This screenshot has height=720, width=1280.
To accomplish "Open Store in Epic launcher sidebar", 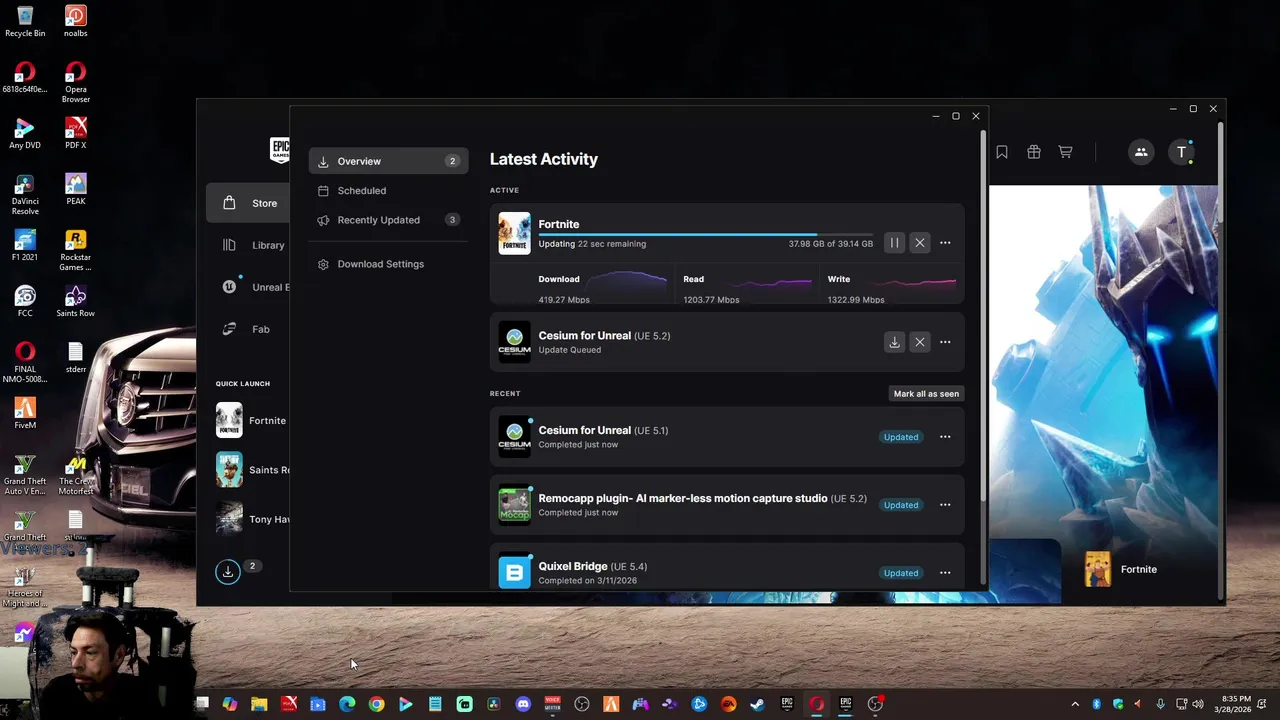I will 248,203.
